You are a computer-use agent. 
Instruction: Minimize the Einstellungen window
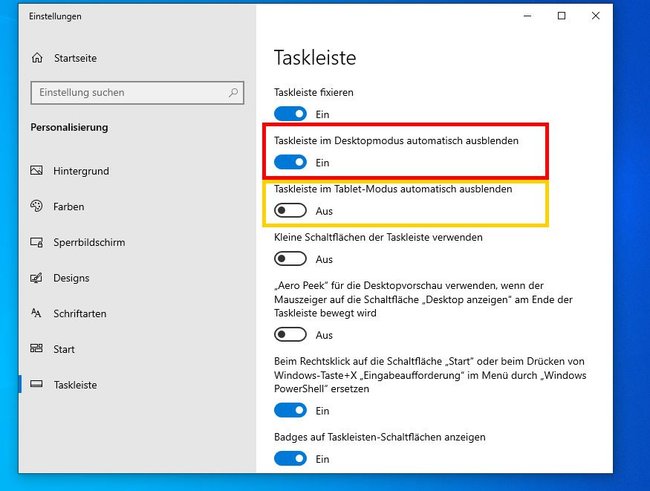(527, 16)
